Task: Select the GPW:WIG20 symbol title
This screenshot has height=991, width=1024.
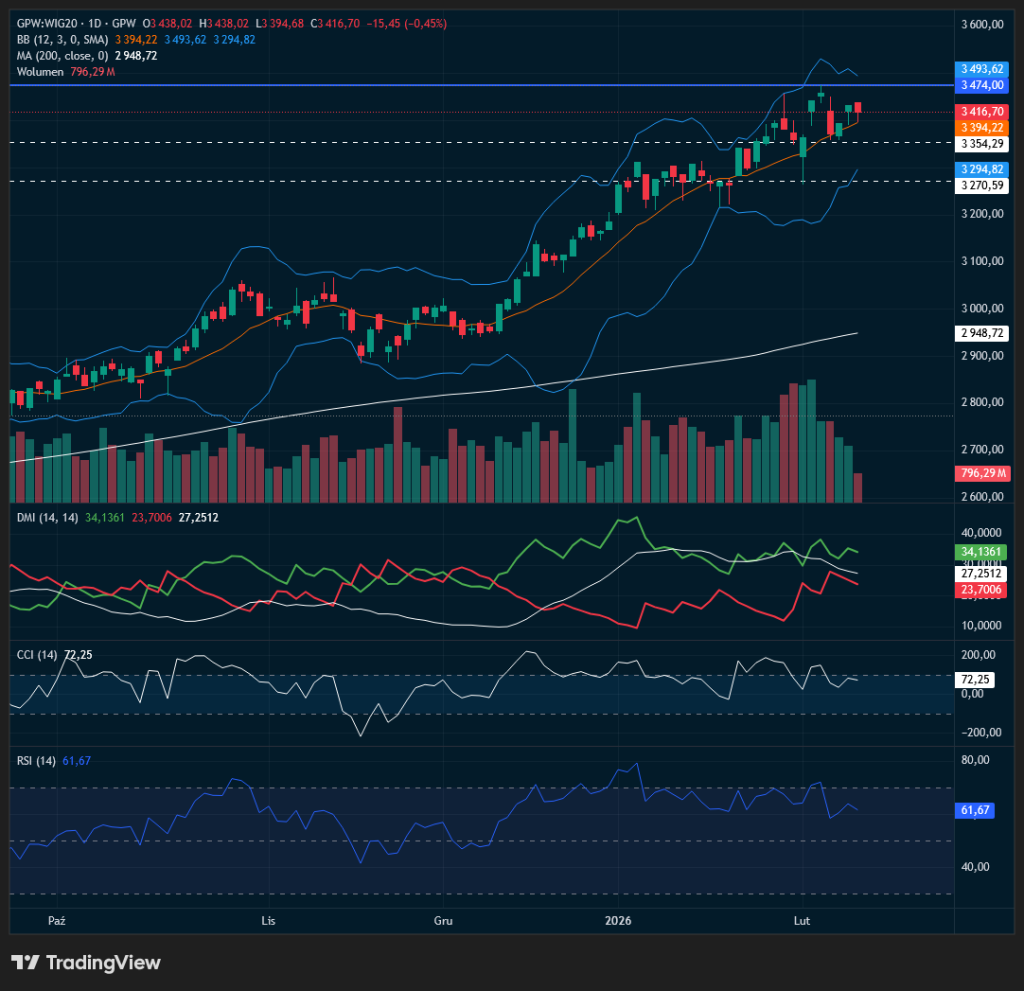Action: click(x=50, y=23)
